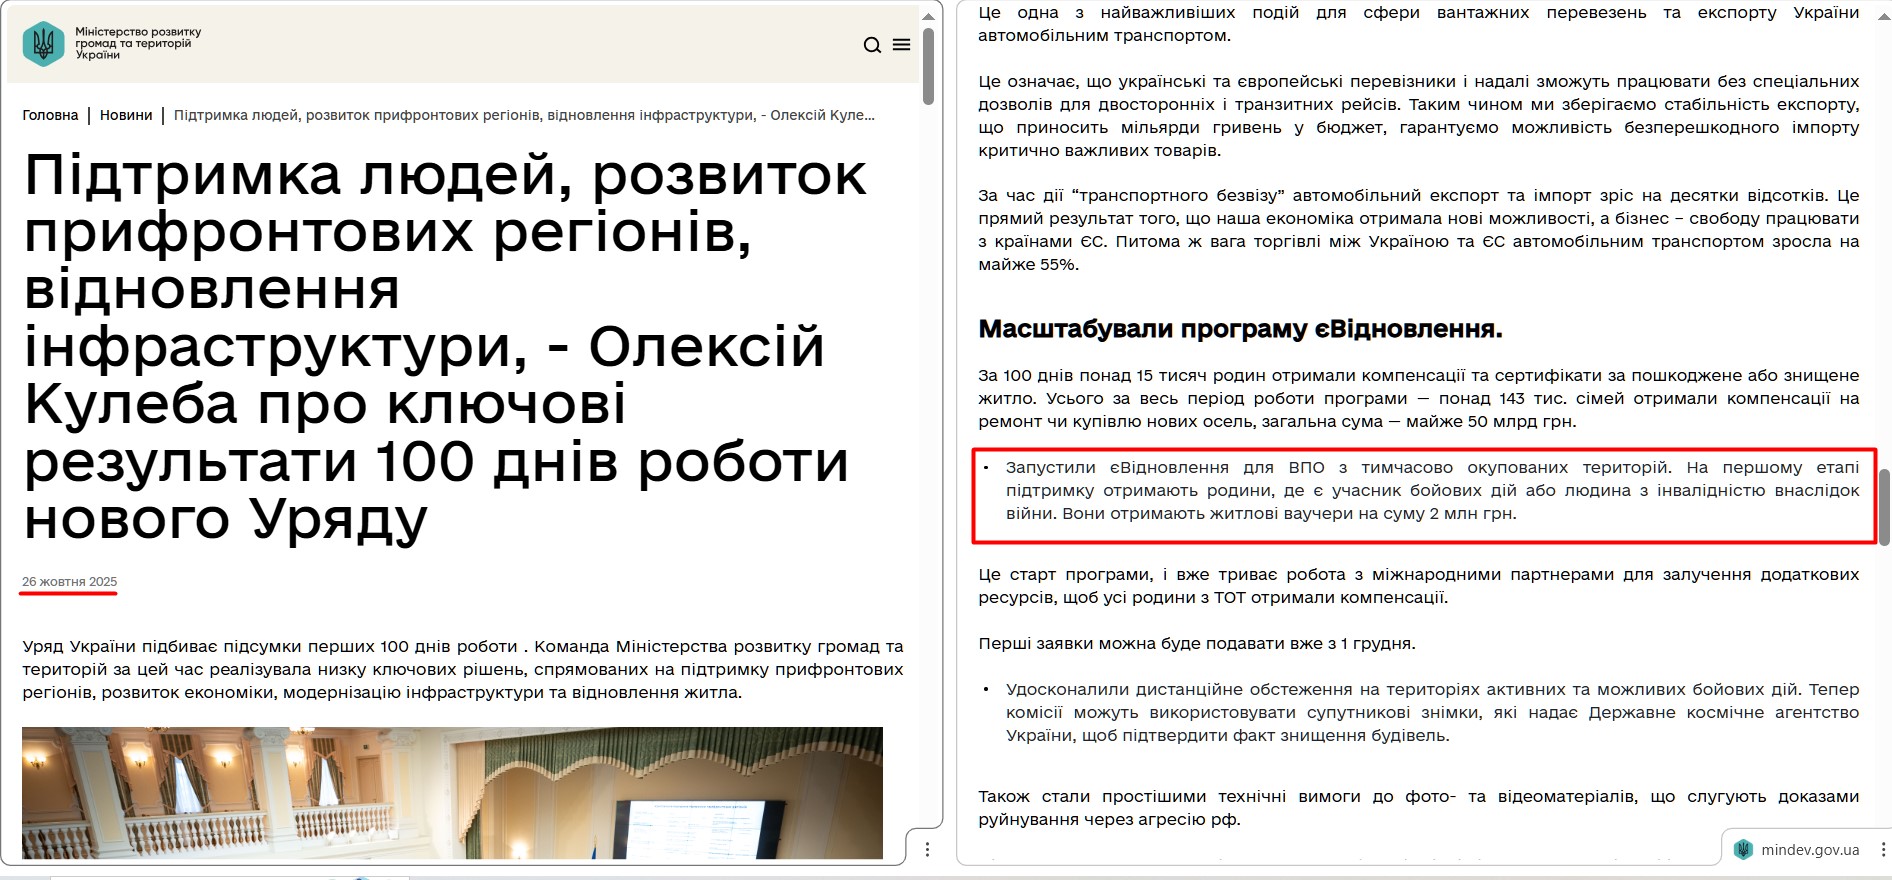The width and height of the screenshot is (1892, 880).
Task: Click the article main headline
Action: pyautogui.click(x=446, y=346)
